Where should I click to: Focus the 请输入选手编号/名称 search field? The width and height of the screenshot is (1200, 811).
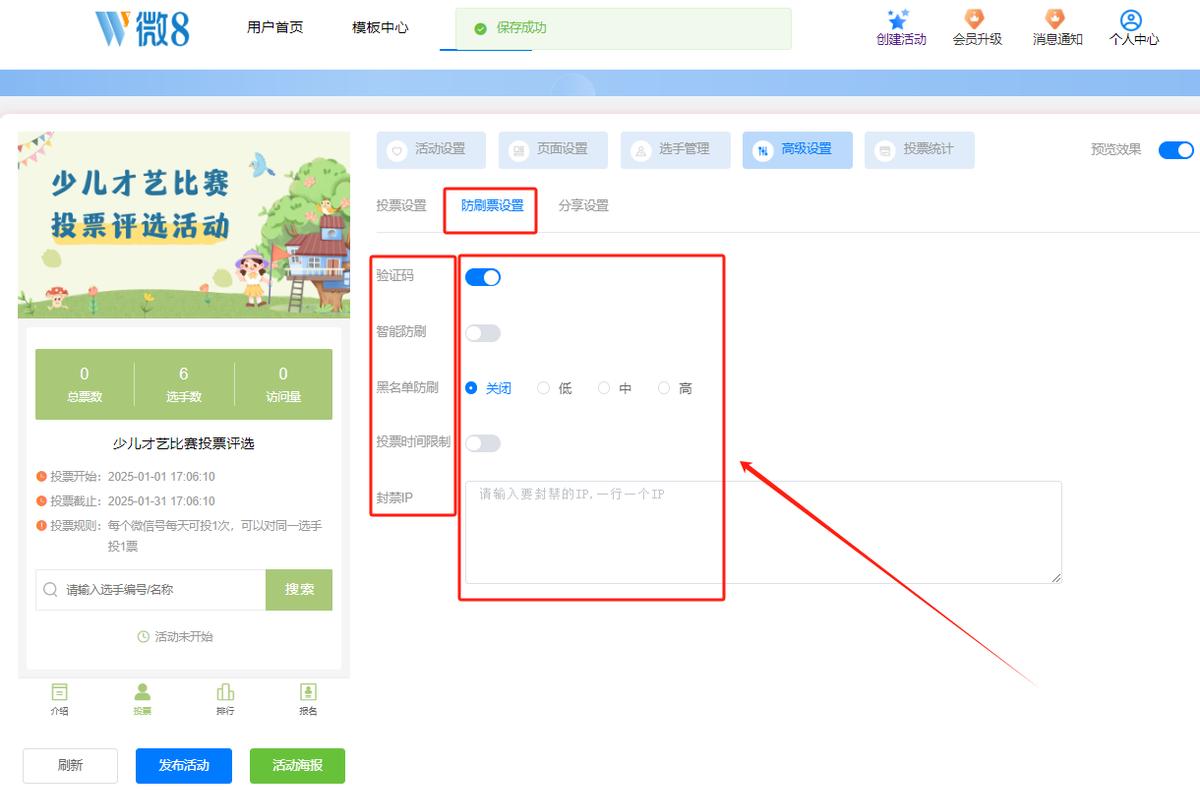click(151, 590)
